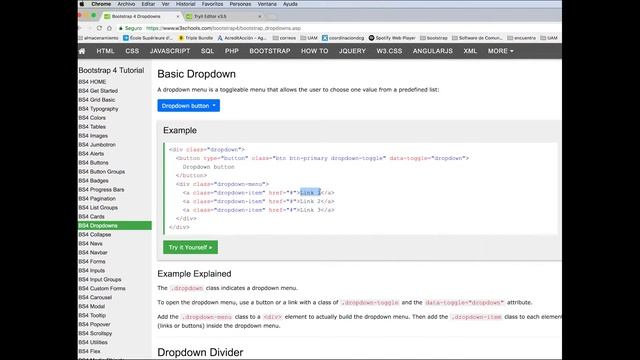Select the Bootstrap 4 Dropdowns tab
This screenshot has width=640, height=360.
[141, 16]
